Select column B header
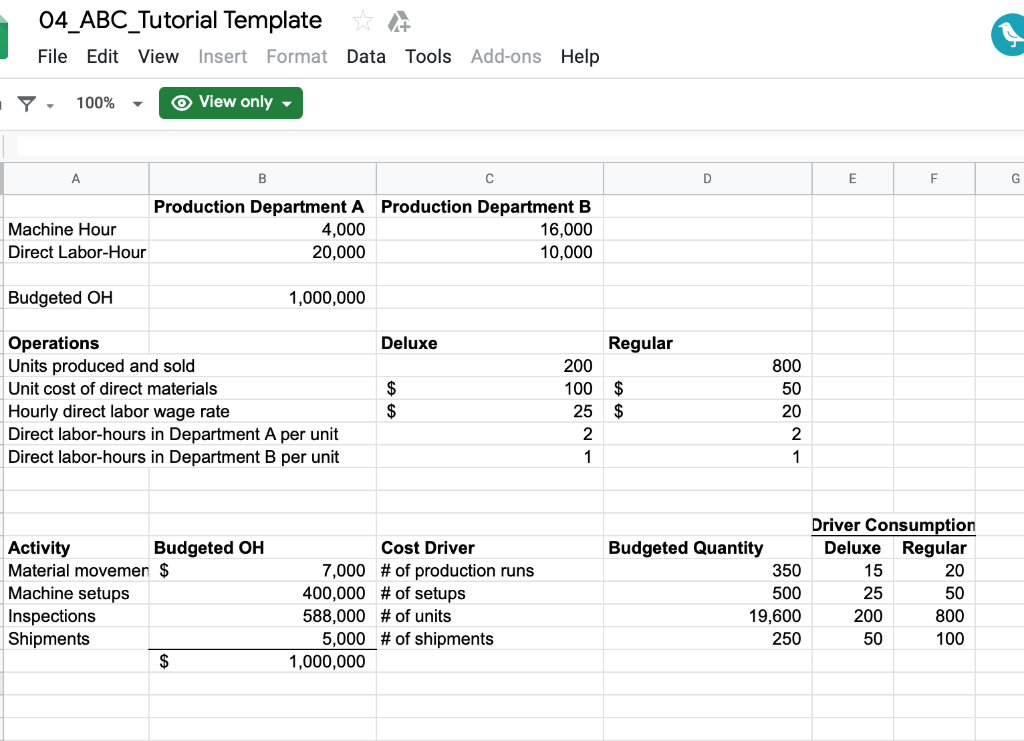Image resolution: width=1024 pixels, height=741 pixels. pyautogui.click(x=263, y=179)
